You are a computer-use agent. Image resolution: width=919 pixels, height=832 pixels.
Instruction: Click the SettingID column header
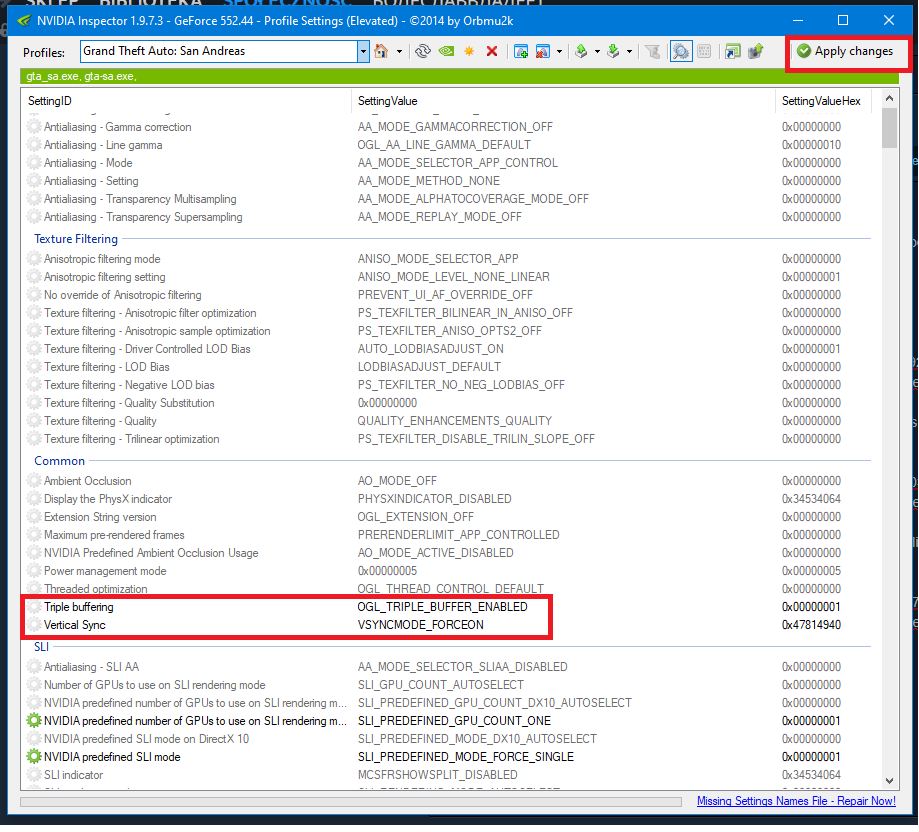tap(186, 101)
